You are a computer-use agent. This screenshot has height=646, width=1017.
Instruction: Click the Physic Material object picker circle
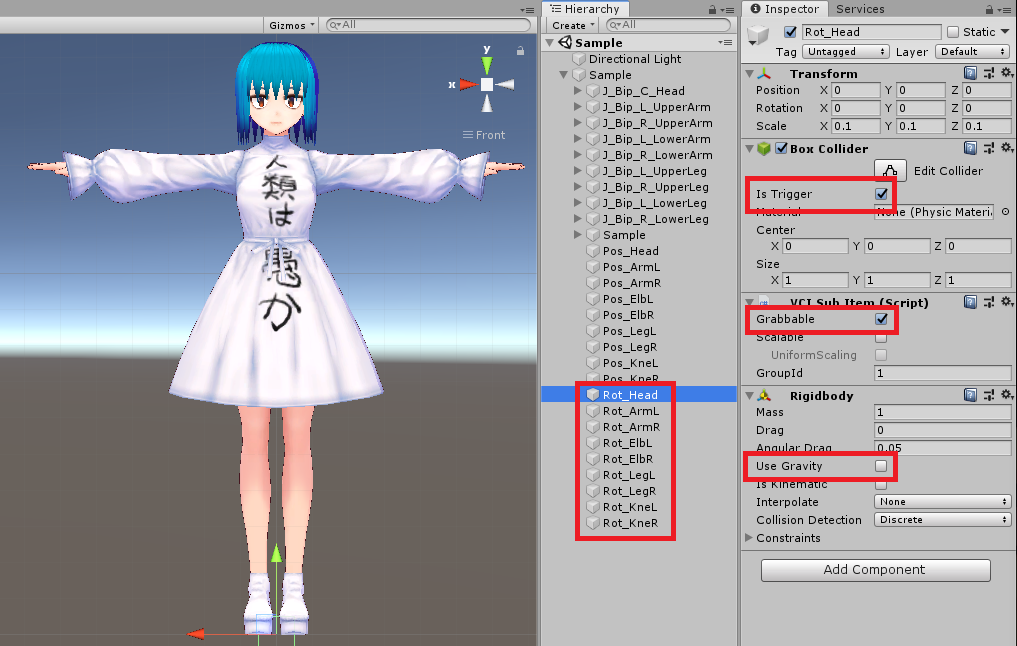(1005, 212)
